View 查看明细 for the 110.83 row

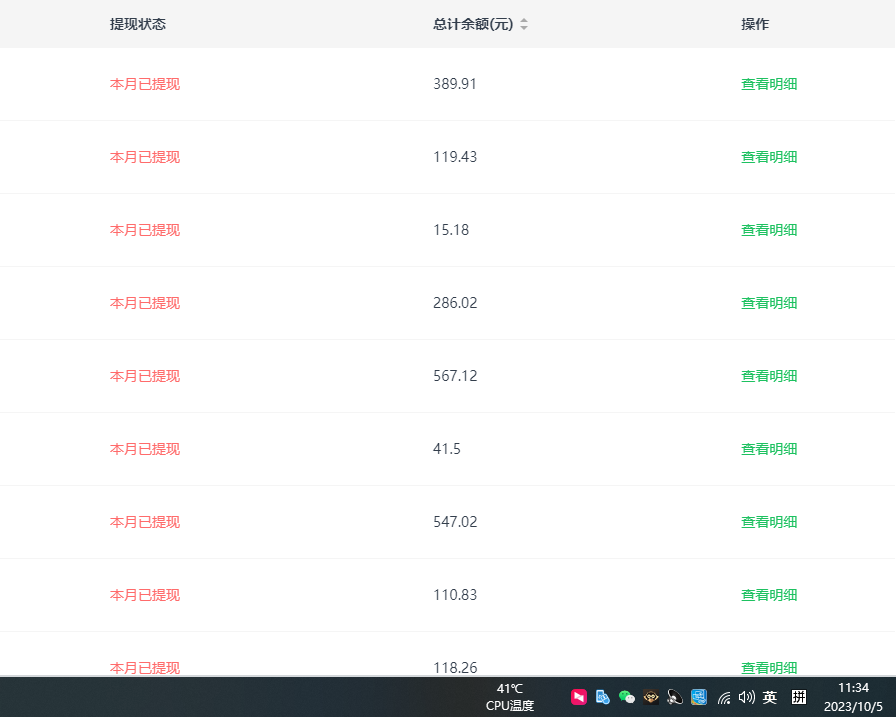pyautogui.click(x=769, y=595)
